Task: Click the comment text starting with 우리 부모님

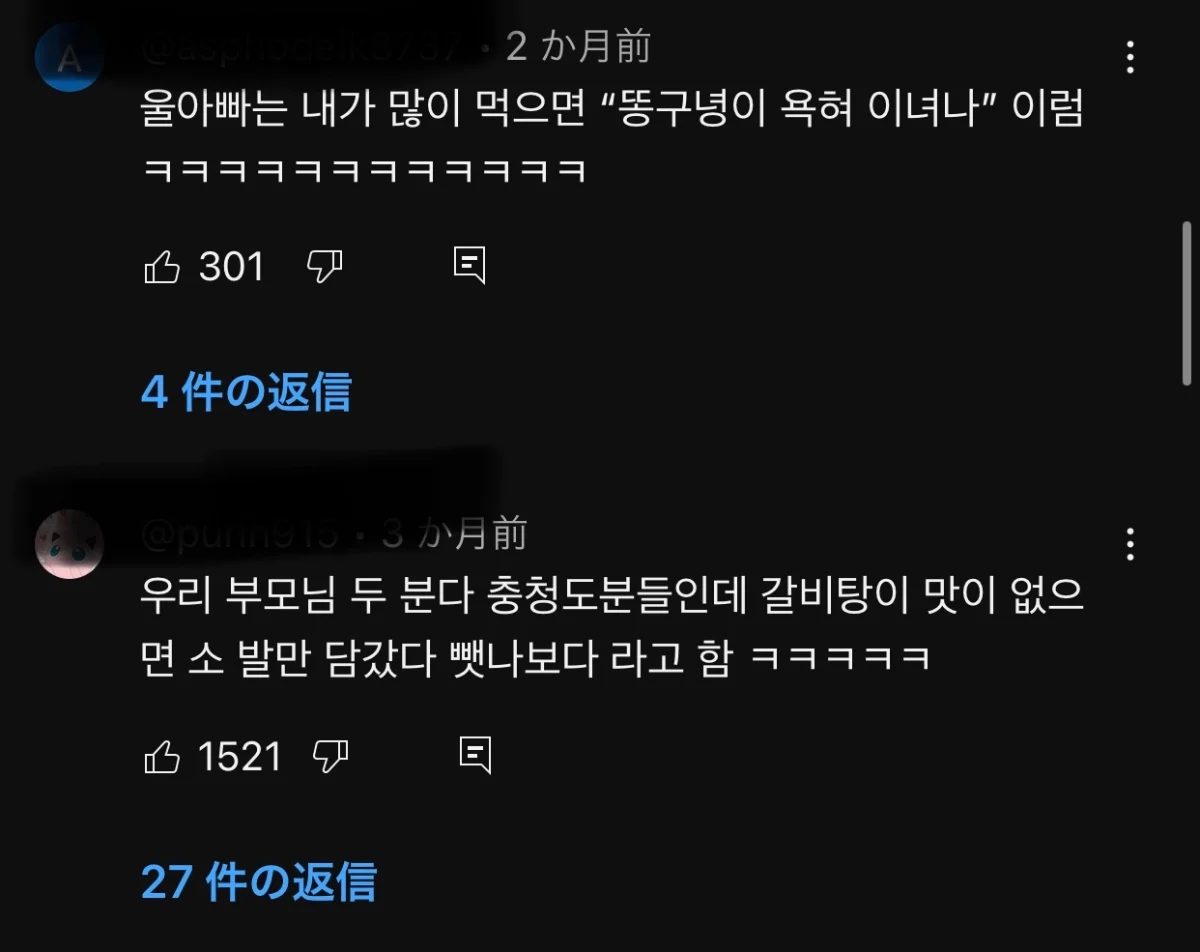Action: (613, 628)
